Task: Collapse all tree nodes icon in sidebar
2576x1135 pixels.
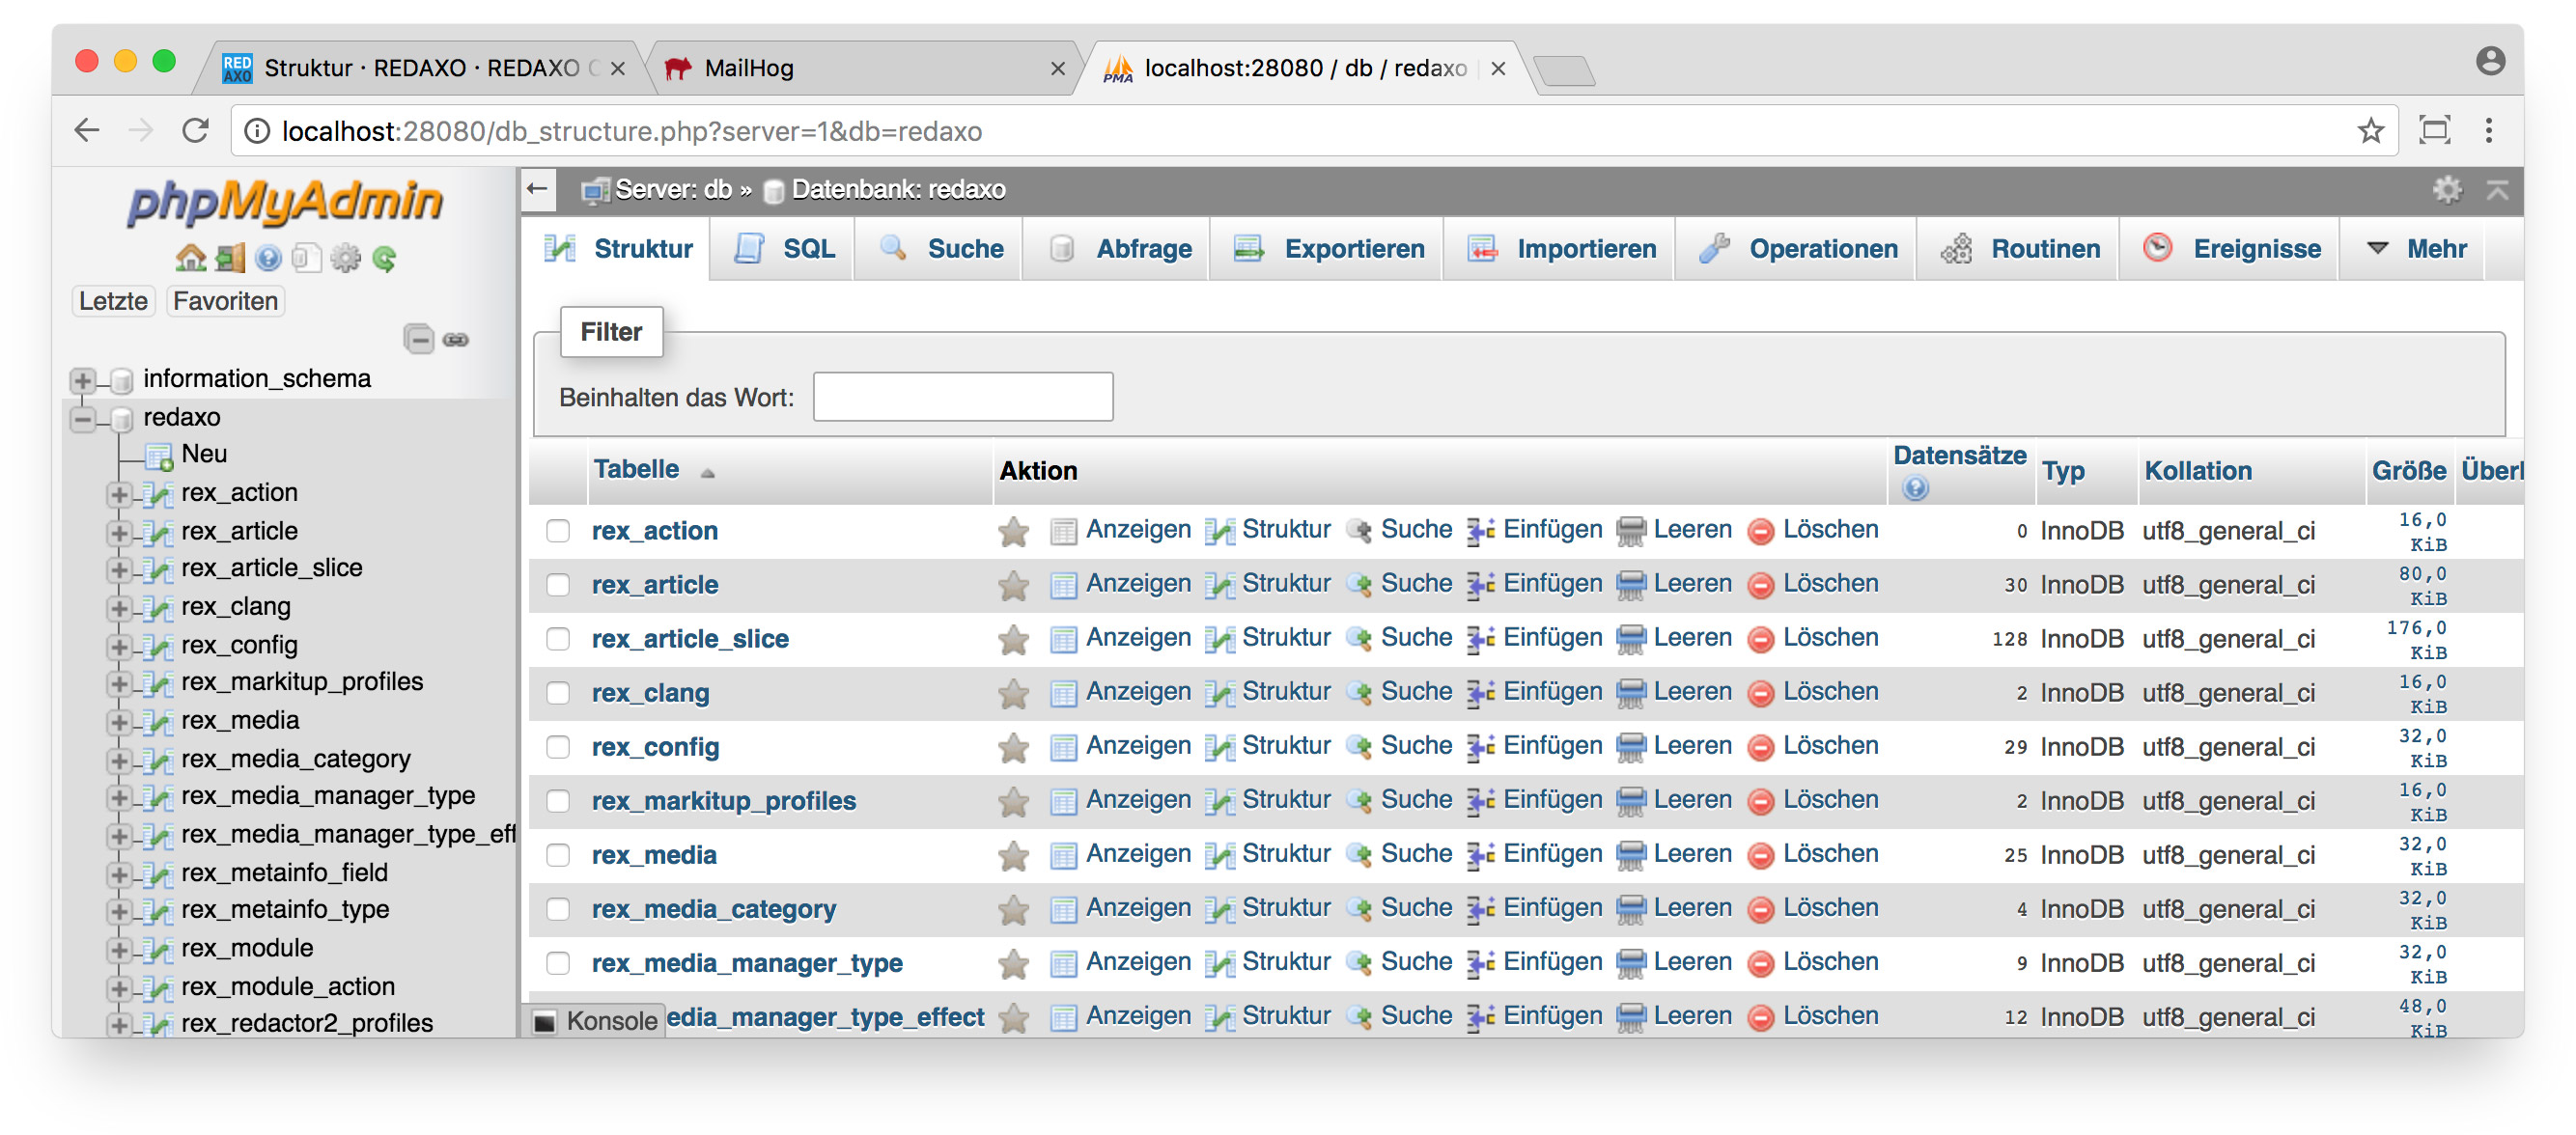Action: (x=418, y=340)
